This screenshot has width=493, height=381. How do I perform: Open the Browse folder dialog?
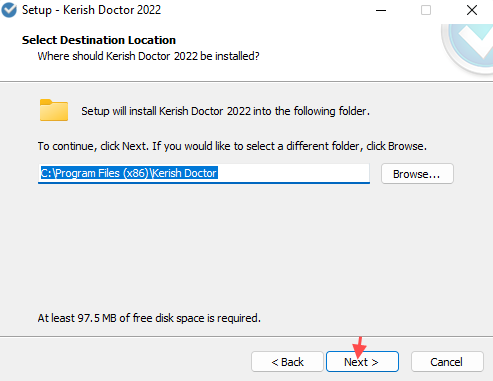[x=417, y=174]
